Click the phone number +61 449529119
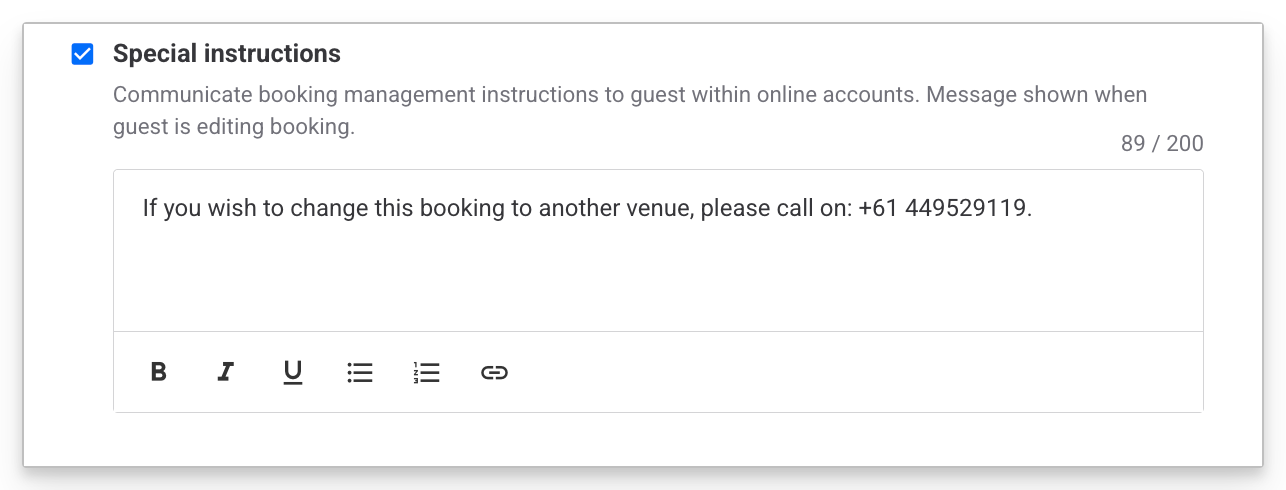The image size is (1286, 490). click(x=943, y=209)
